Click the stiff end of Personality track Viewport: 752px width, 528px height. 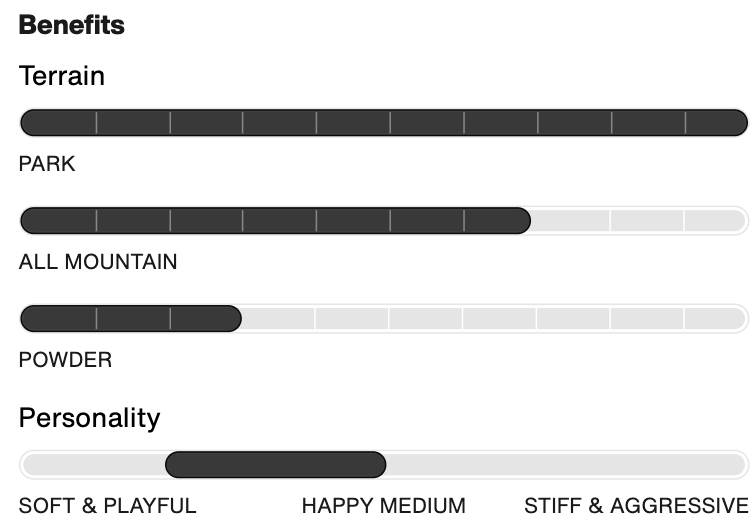click(567, 464)
